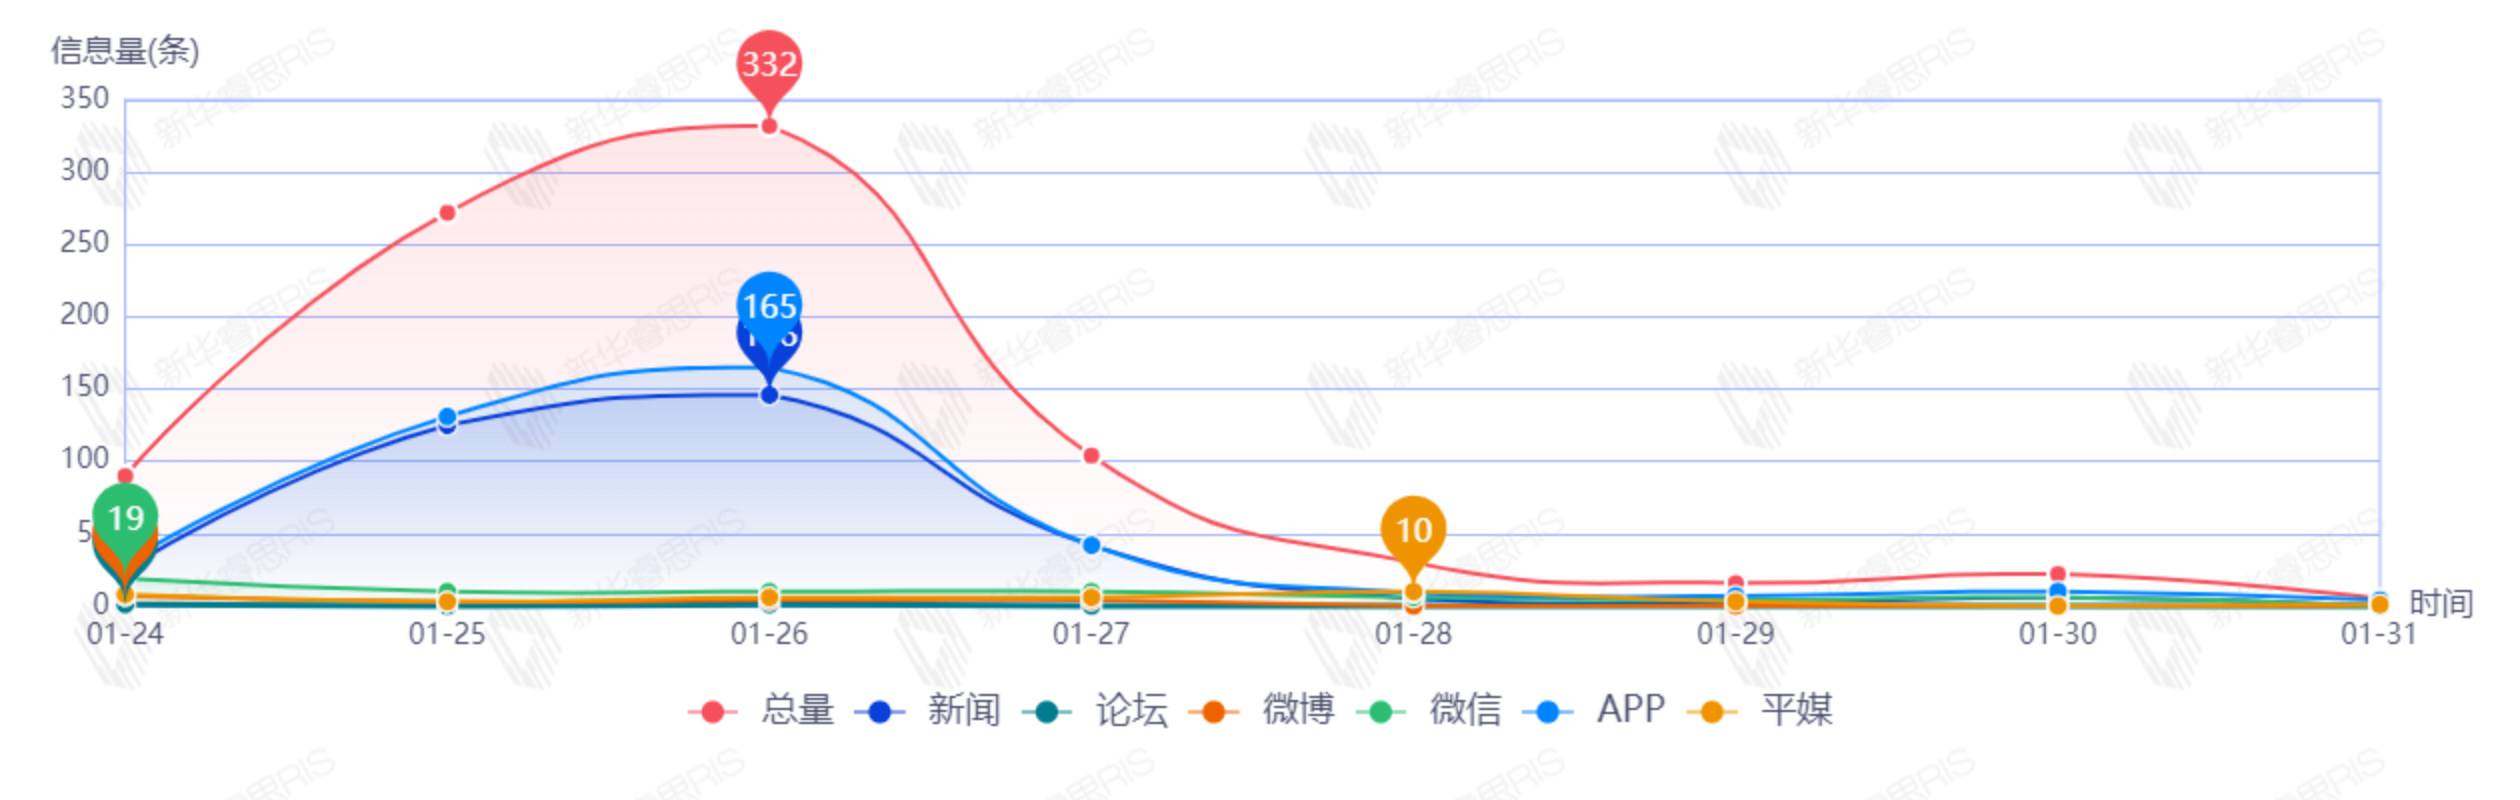
Task: Click the red 332 peak marker pin
Action: [769, 65]
